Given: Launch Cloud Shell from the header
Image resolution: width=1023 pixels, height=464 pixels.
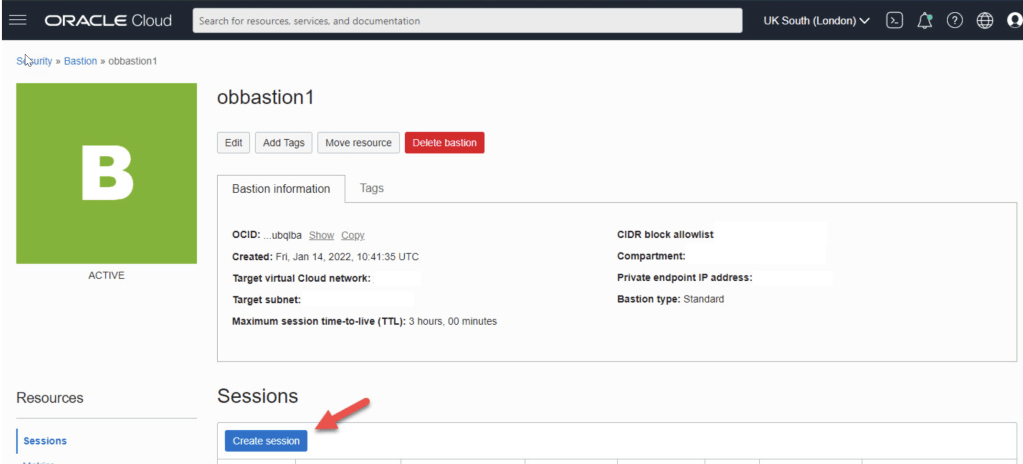Looking at the screenshot, I should pos(895,20).
